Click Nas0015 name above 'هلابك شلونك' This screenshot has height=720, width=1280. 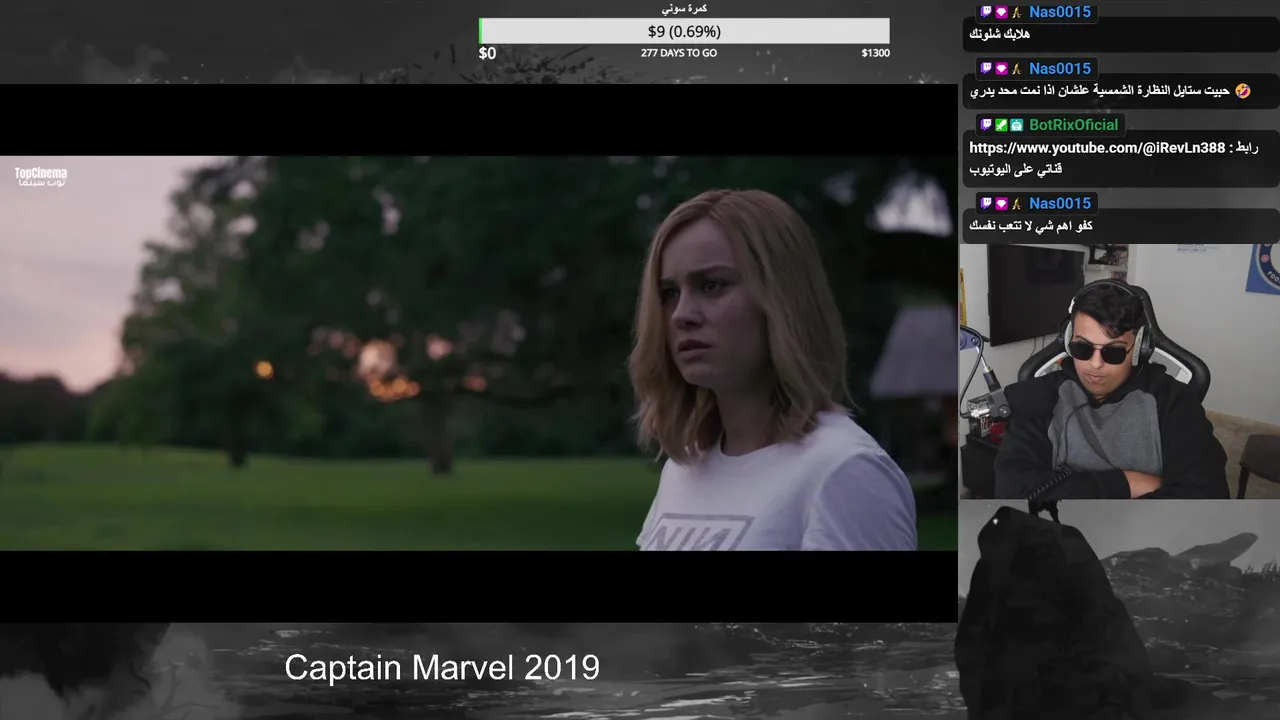1060,12
